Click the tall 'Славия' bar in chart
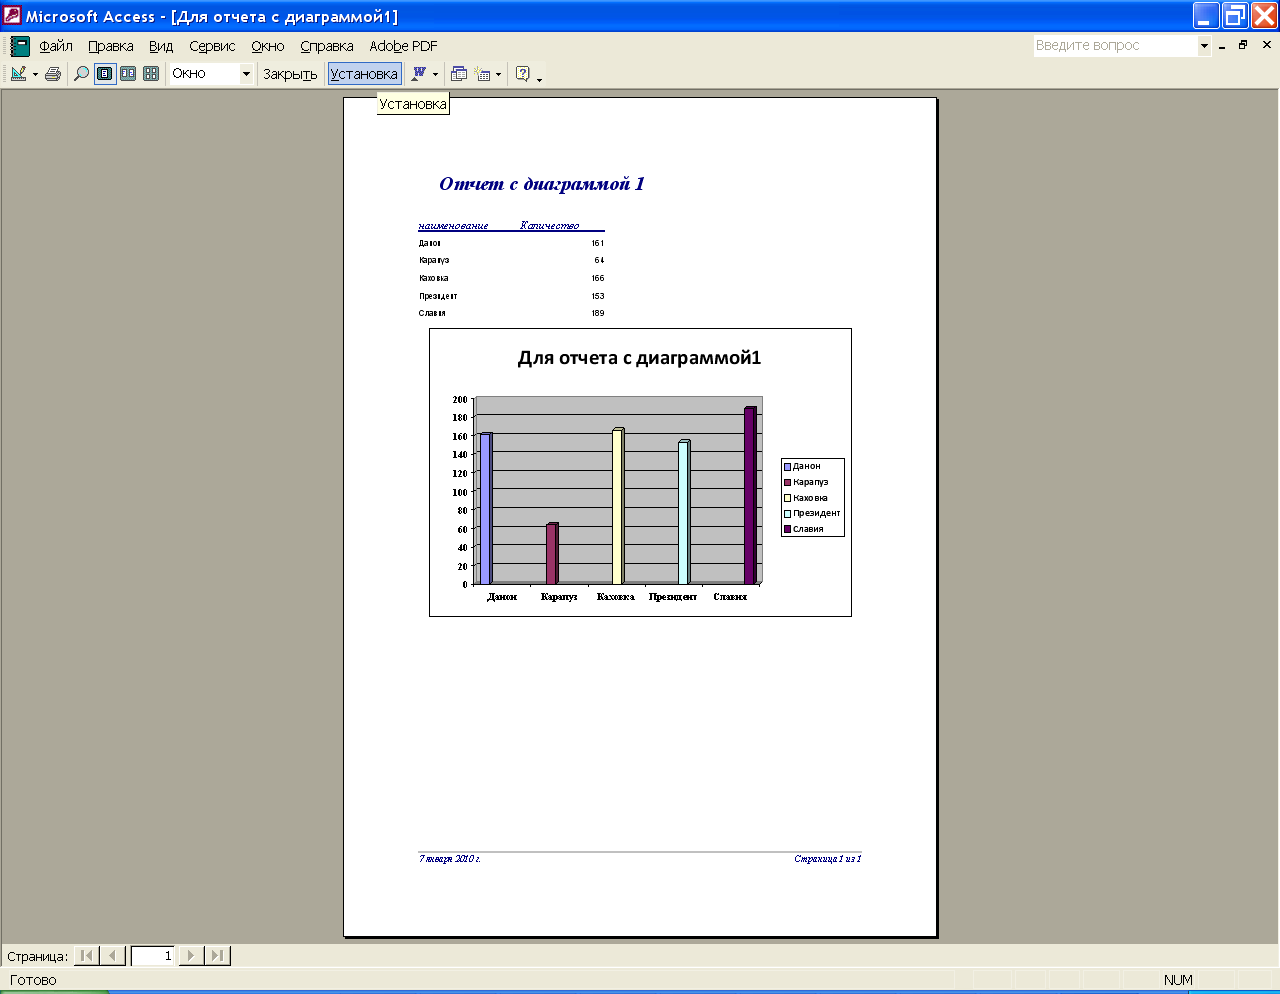This screenshot has height=994, width=1280. (x=750, y=496)
